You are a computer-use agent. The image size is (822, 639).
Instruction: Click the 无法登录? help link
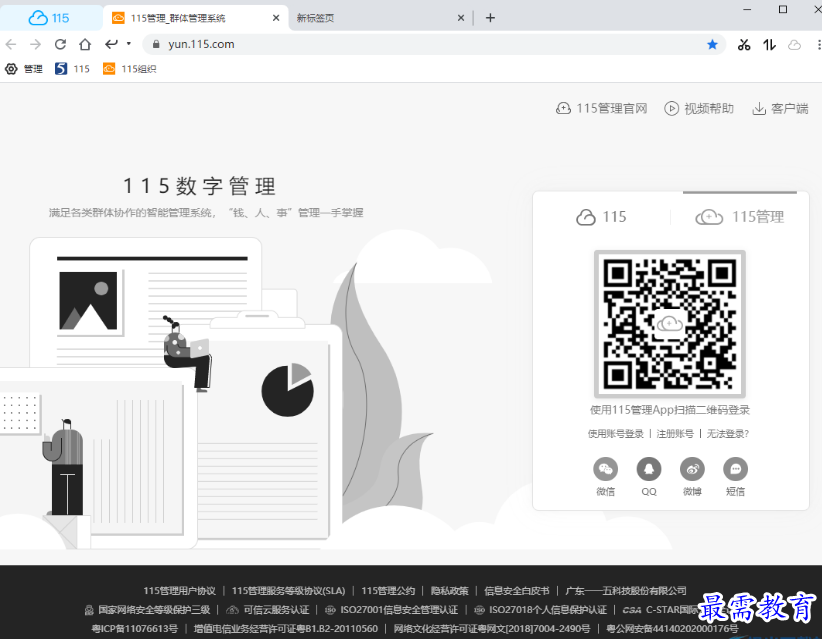(728, 434)
